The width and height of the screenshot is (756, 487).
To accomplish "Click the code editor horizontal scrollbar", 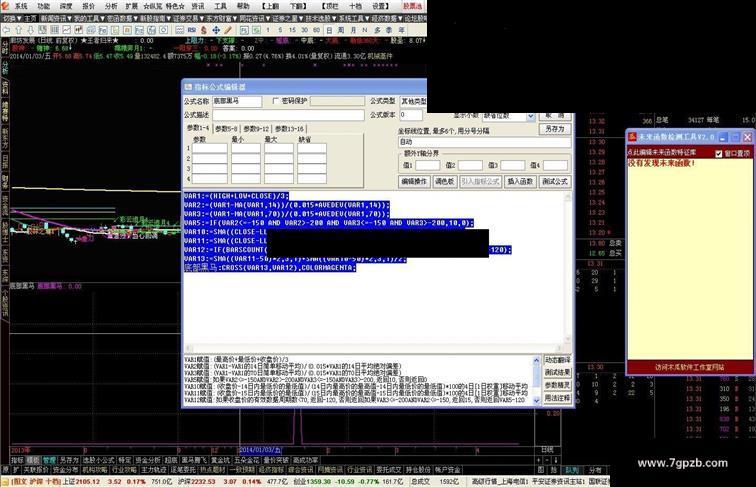I will tap(374, 348).
